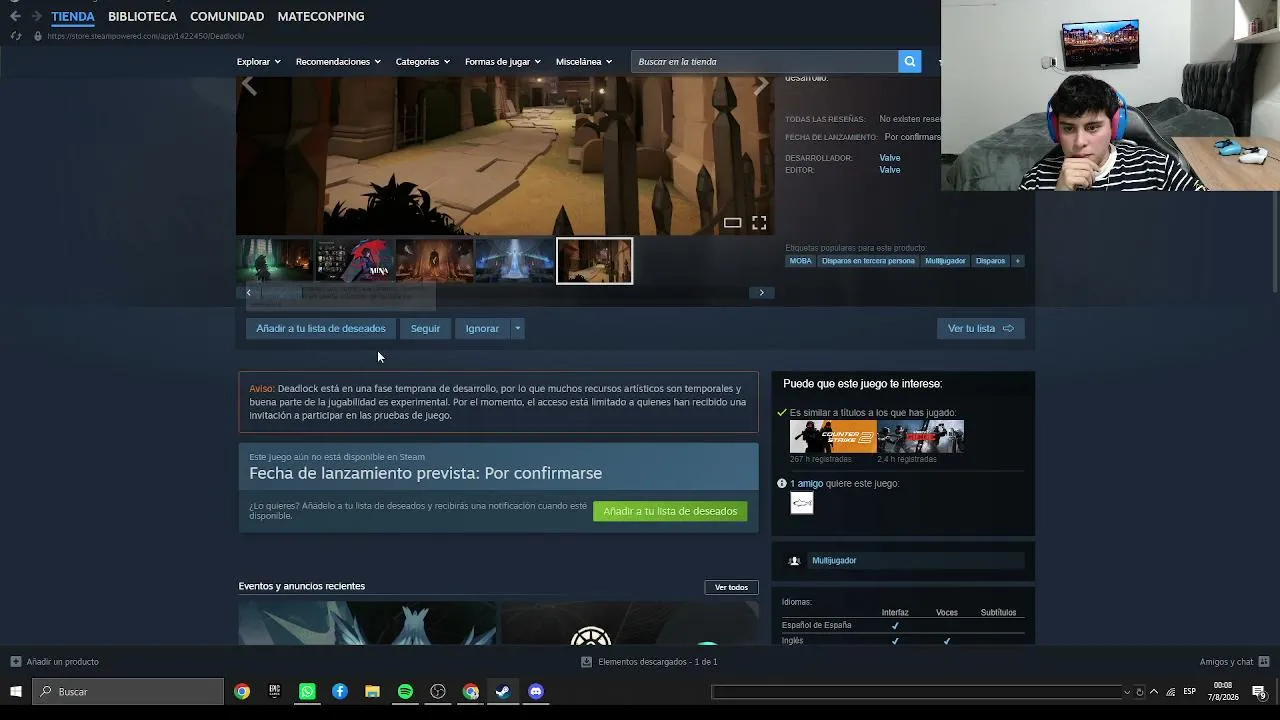
Task: Go back with the Steam back arrow
Action: click(x=15, y=16)
